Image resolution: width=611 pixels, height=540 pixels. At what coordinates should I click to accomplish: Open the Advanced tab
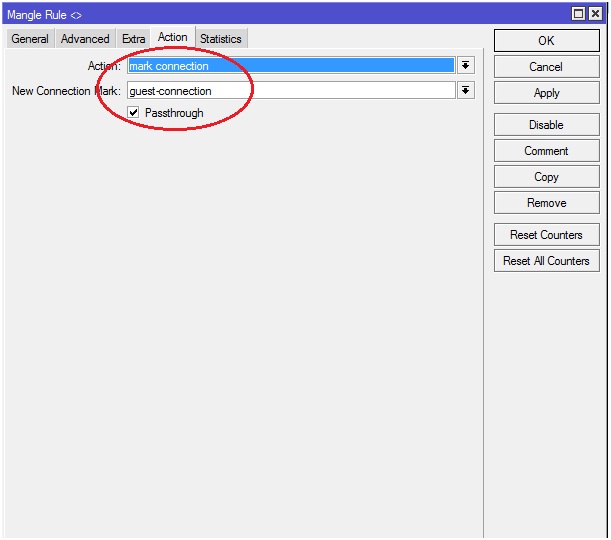tap(85, 39)
